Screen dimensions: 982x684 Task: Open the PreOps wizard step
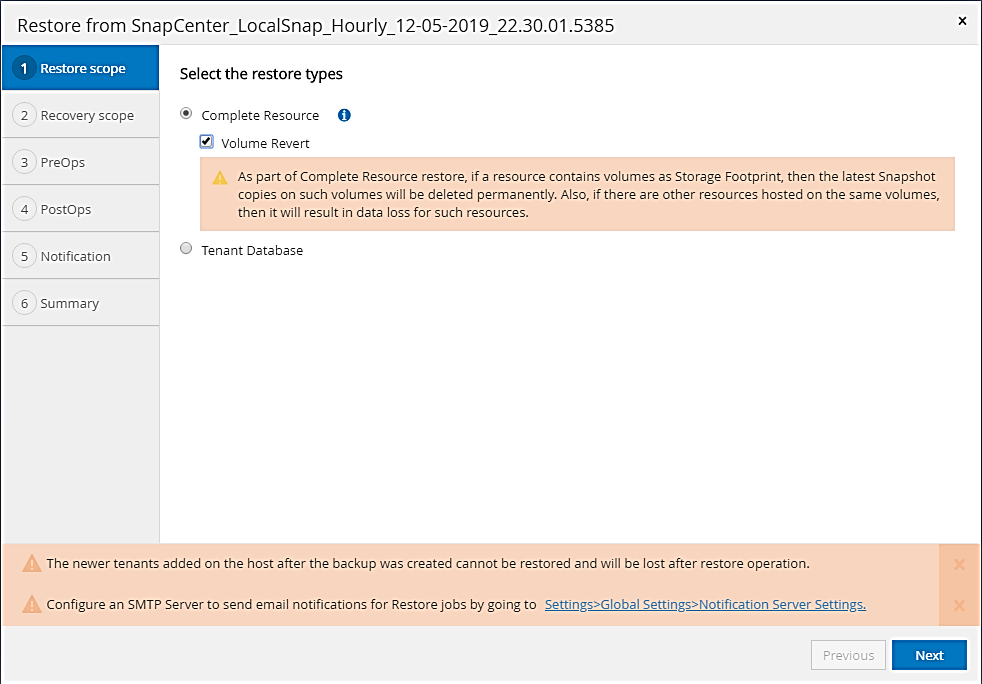[x=62, y=162]
